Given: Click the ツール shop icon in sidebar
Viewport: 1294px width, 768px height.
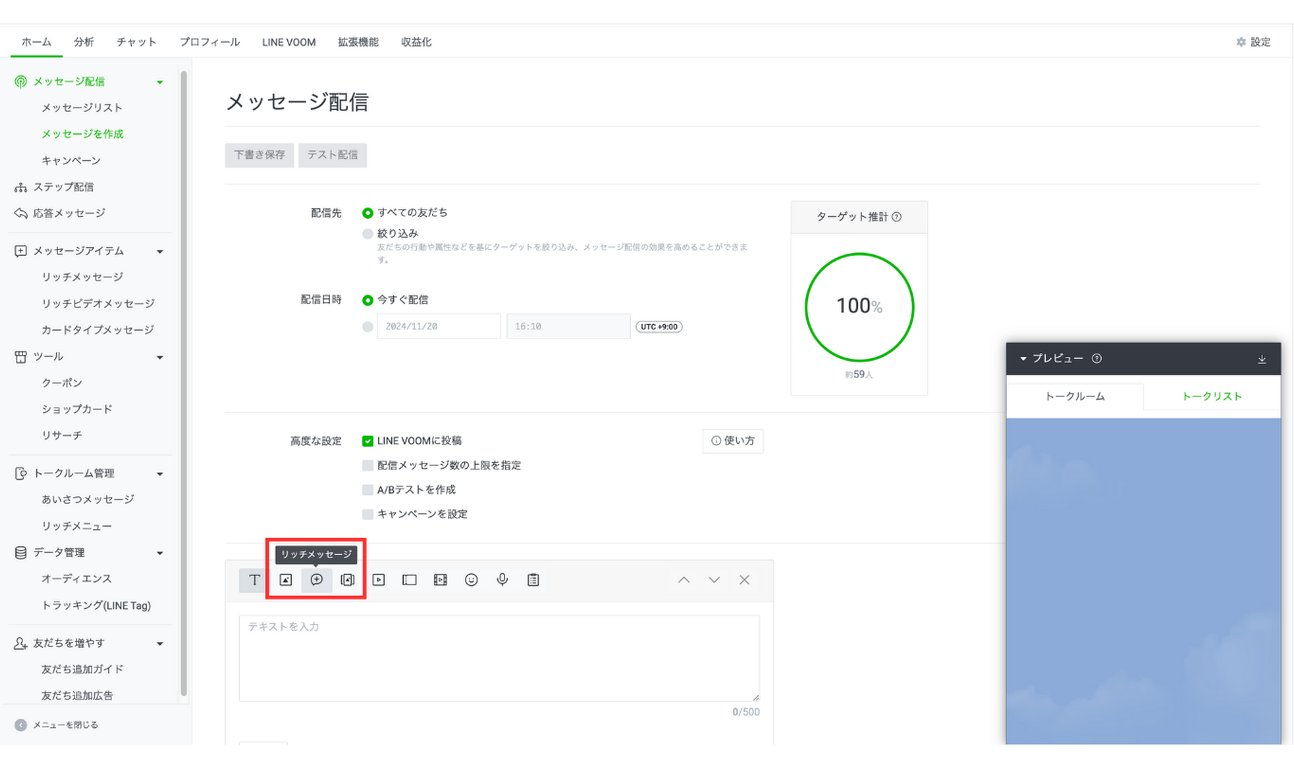Looking at the screenshot, I should click(x=21, y=357).
